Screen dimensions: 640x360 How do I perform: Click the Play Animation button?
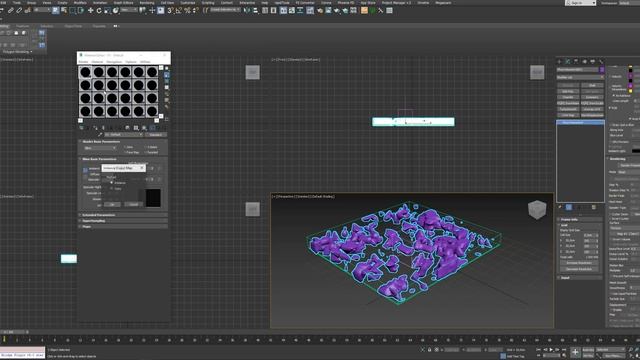(x=551, y=350)
